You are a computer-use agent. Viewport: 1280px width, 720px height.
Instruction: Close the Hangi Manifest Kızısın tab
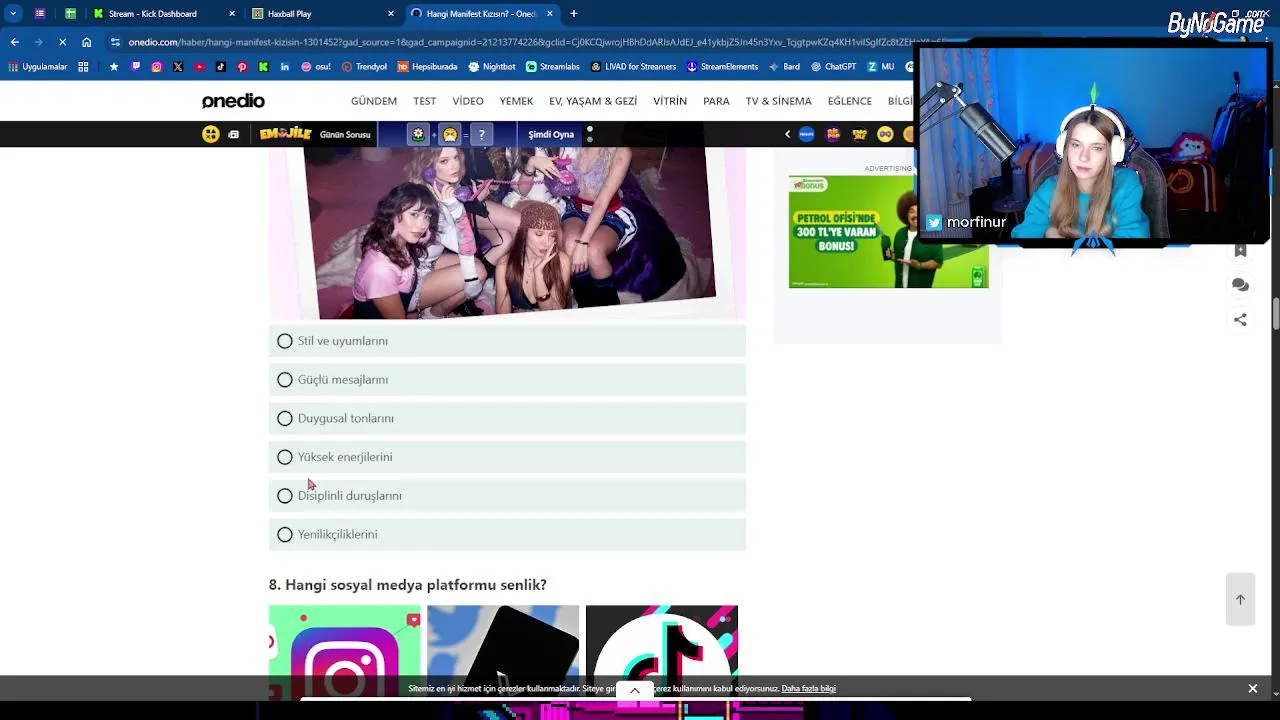[550, 14]
